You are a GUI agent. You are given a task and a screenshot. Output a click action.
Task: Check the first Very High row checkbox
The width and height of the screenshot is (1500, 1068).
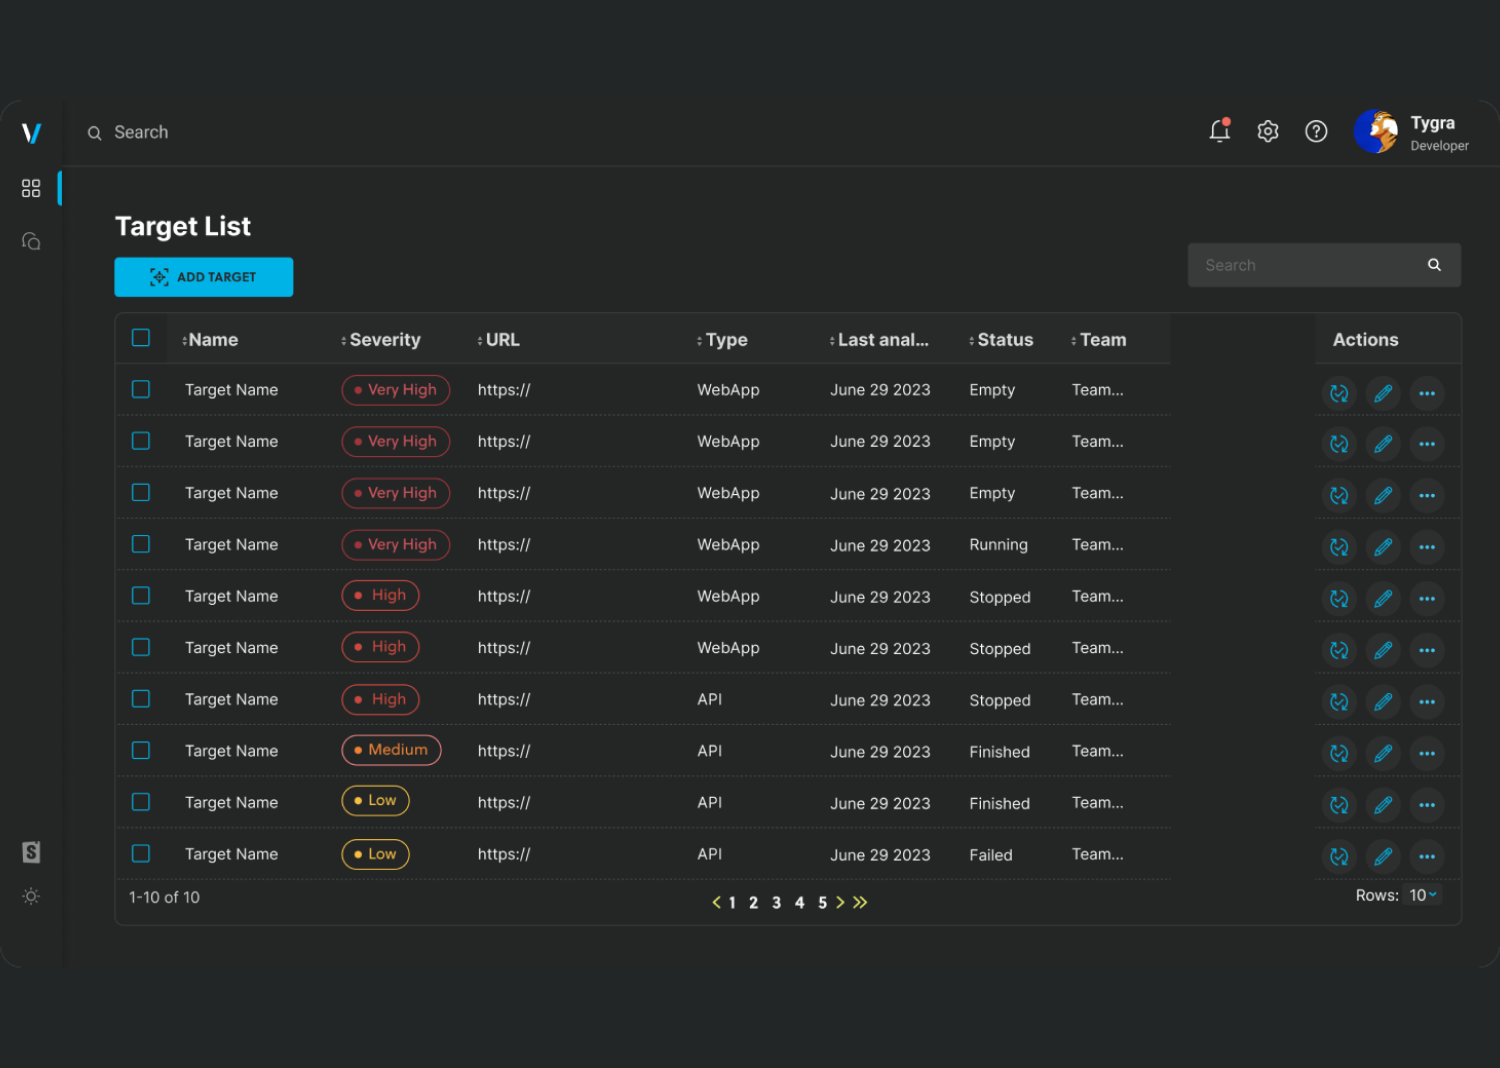pos(141,389)
